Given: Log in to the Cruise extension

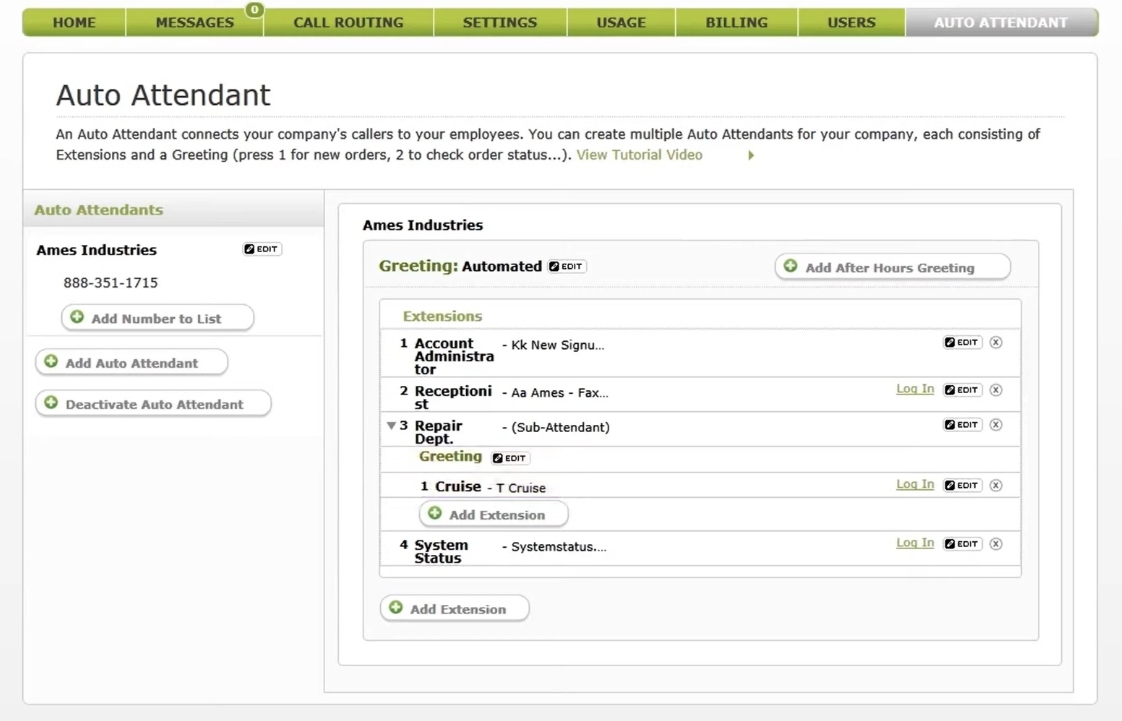Looking at the screenshot, I should [x=915, y=484].
